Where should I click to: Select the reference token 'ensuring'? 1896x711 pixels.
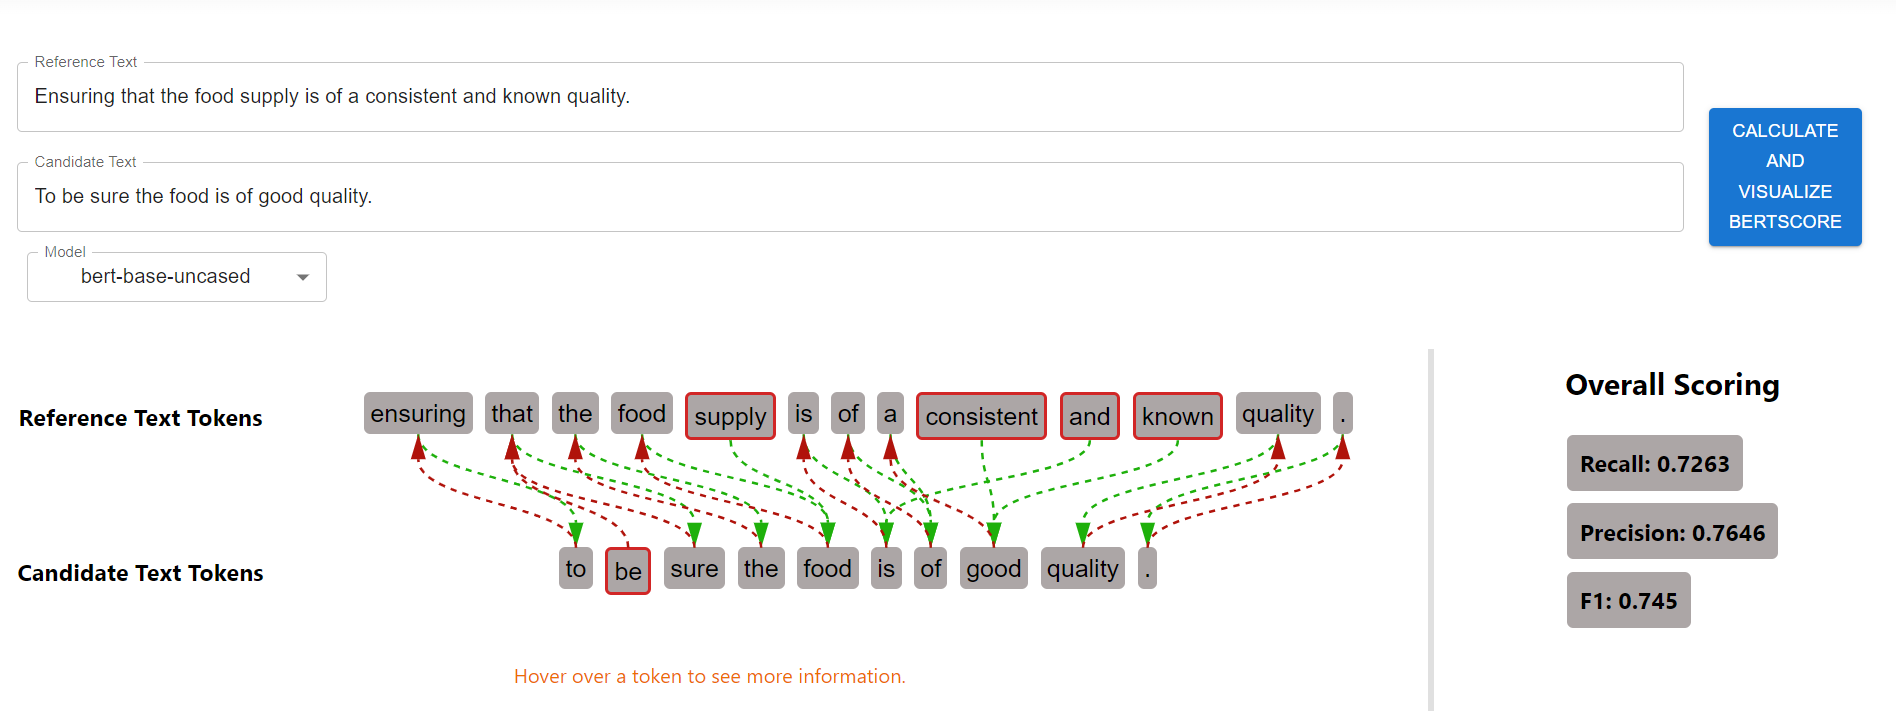click(x=418, y=414)
